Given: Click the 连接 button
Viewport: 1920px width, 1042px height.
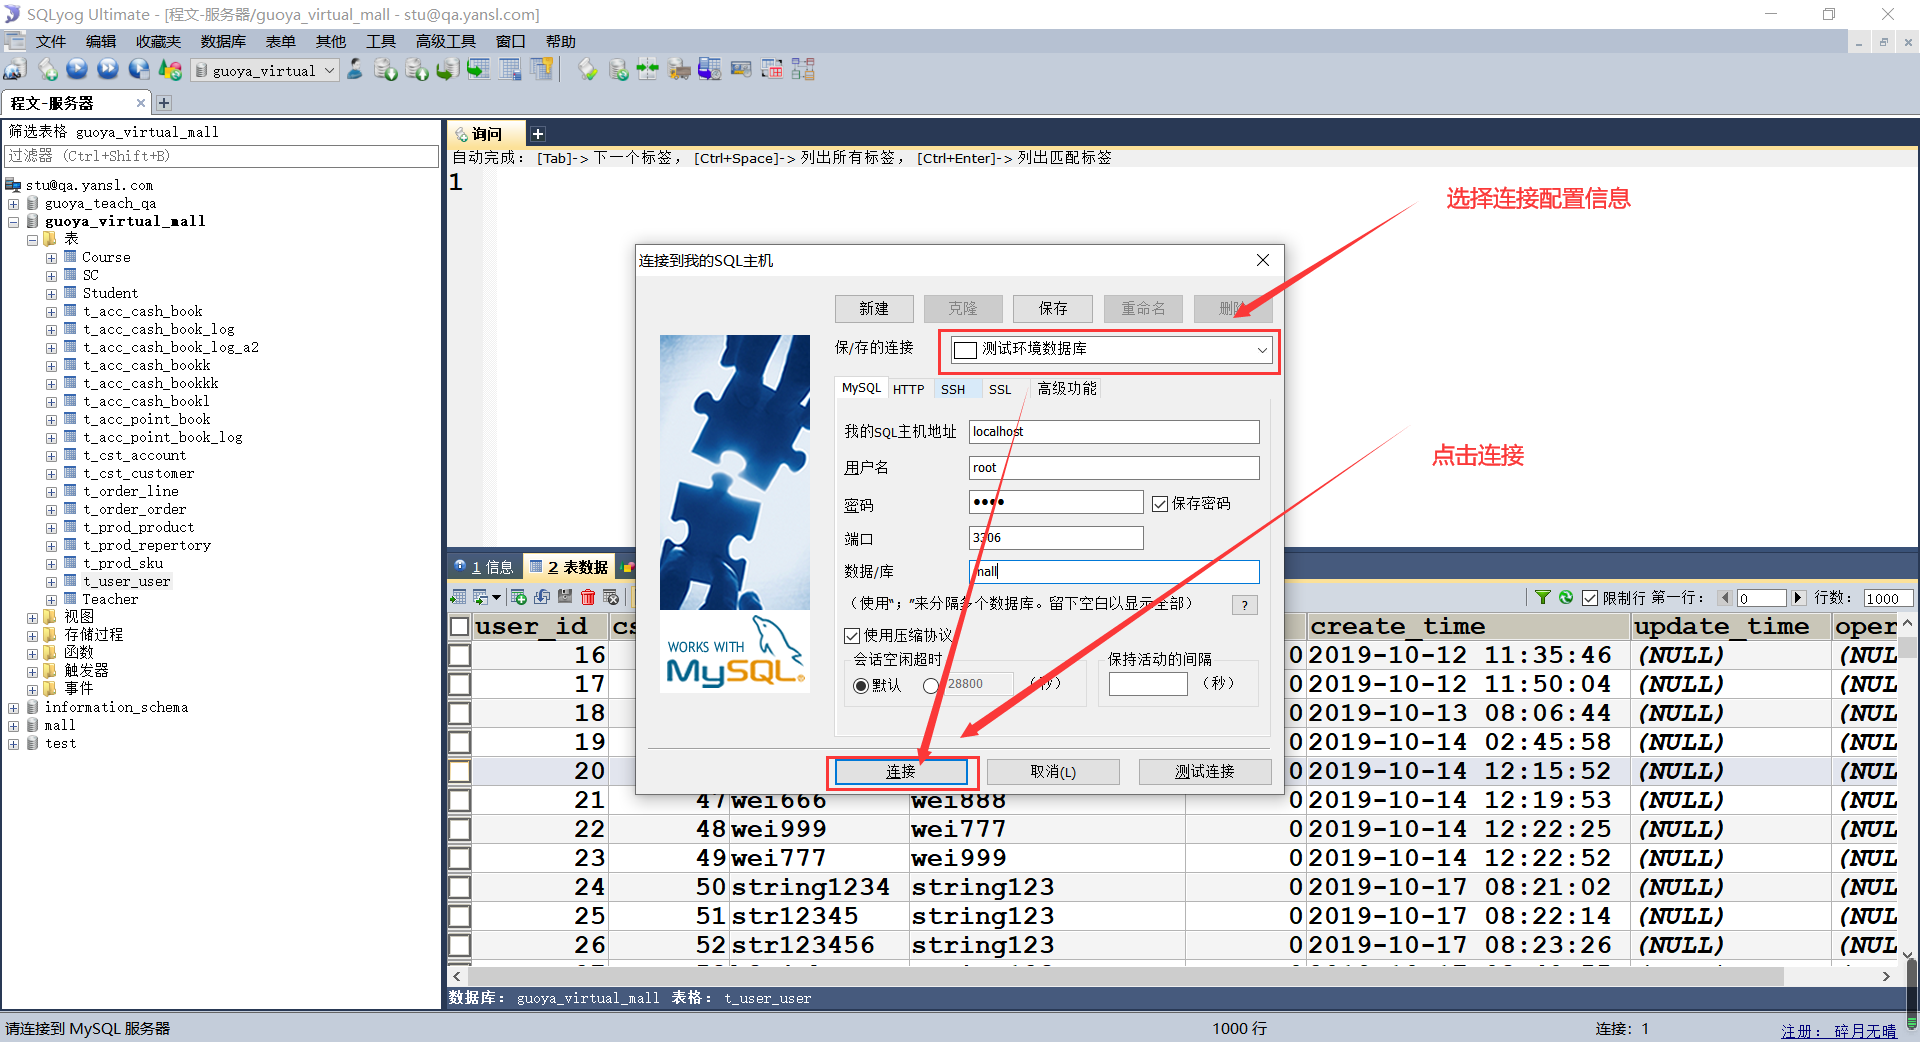Looking at the screenshot, I should coord(901,772).
